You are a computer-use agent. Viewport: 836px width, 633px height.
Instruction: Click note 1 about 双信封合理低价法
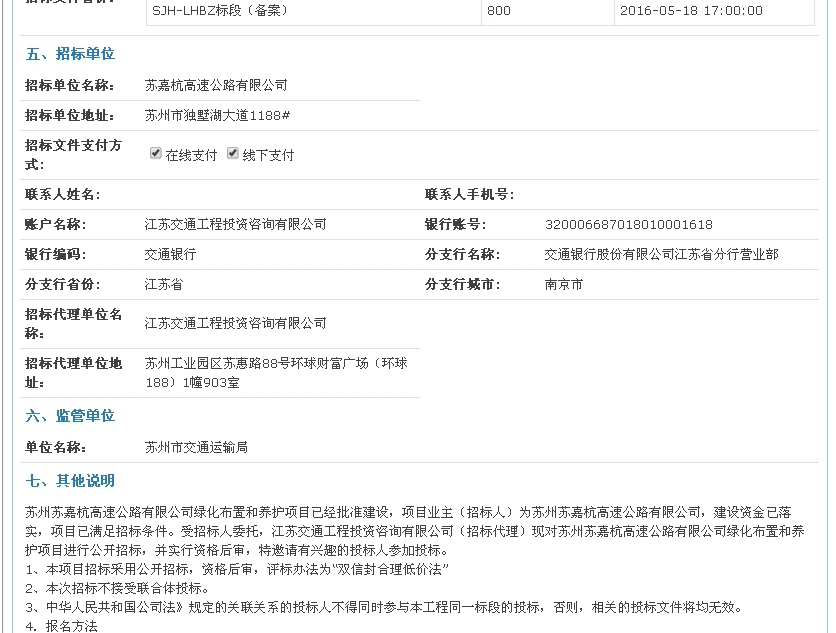click(237, 570)
